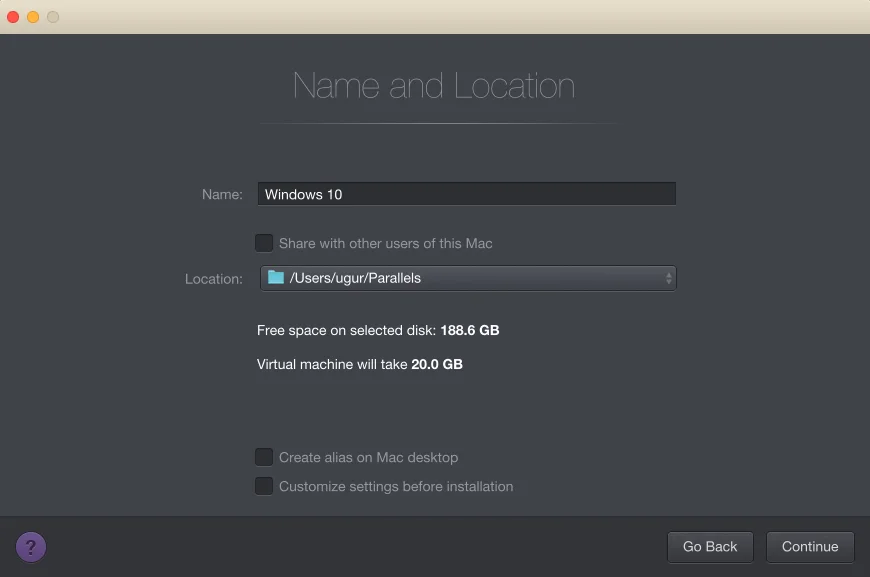The width and height of the screenshot is (870, 577).
Task: Check Customize settings before installation
Action: pos(264,487)
